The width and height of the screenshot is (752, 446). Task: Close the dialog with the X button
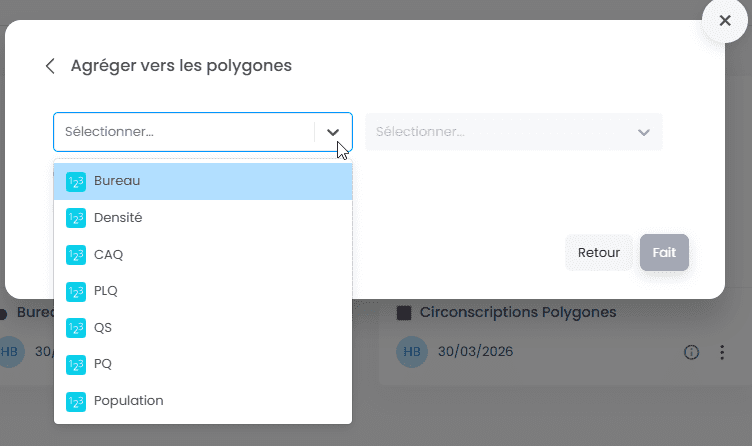pyautogui.click(x=725, y=21)
